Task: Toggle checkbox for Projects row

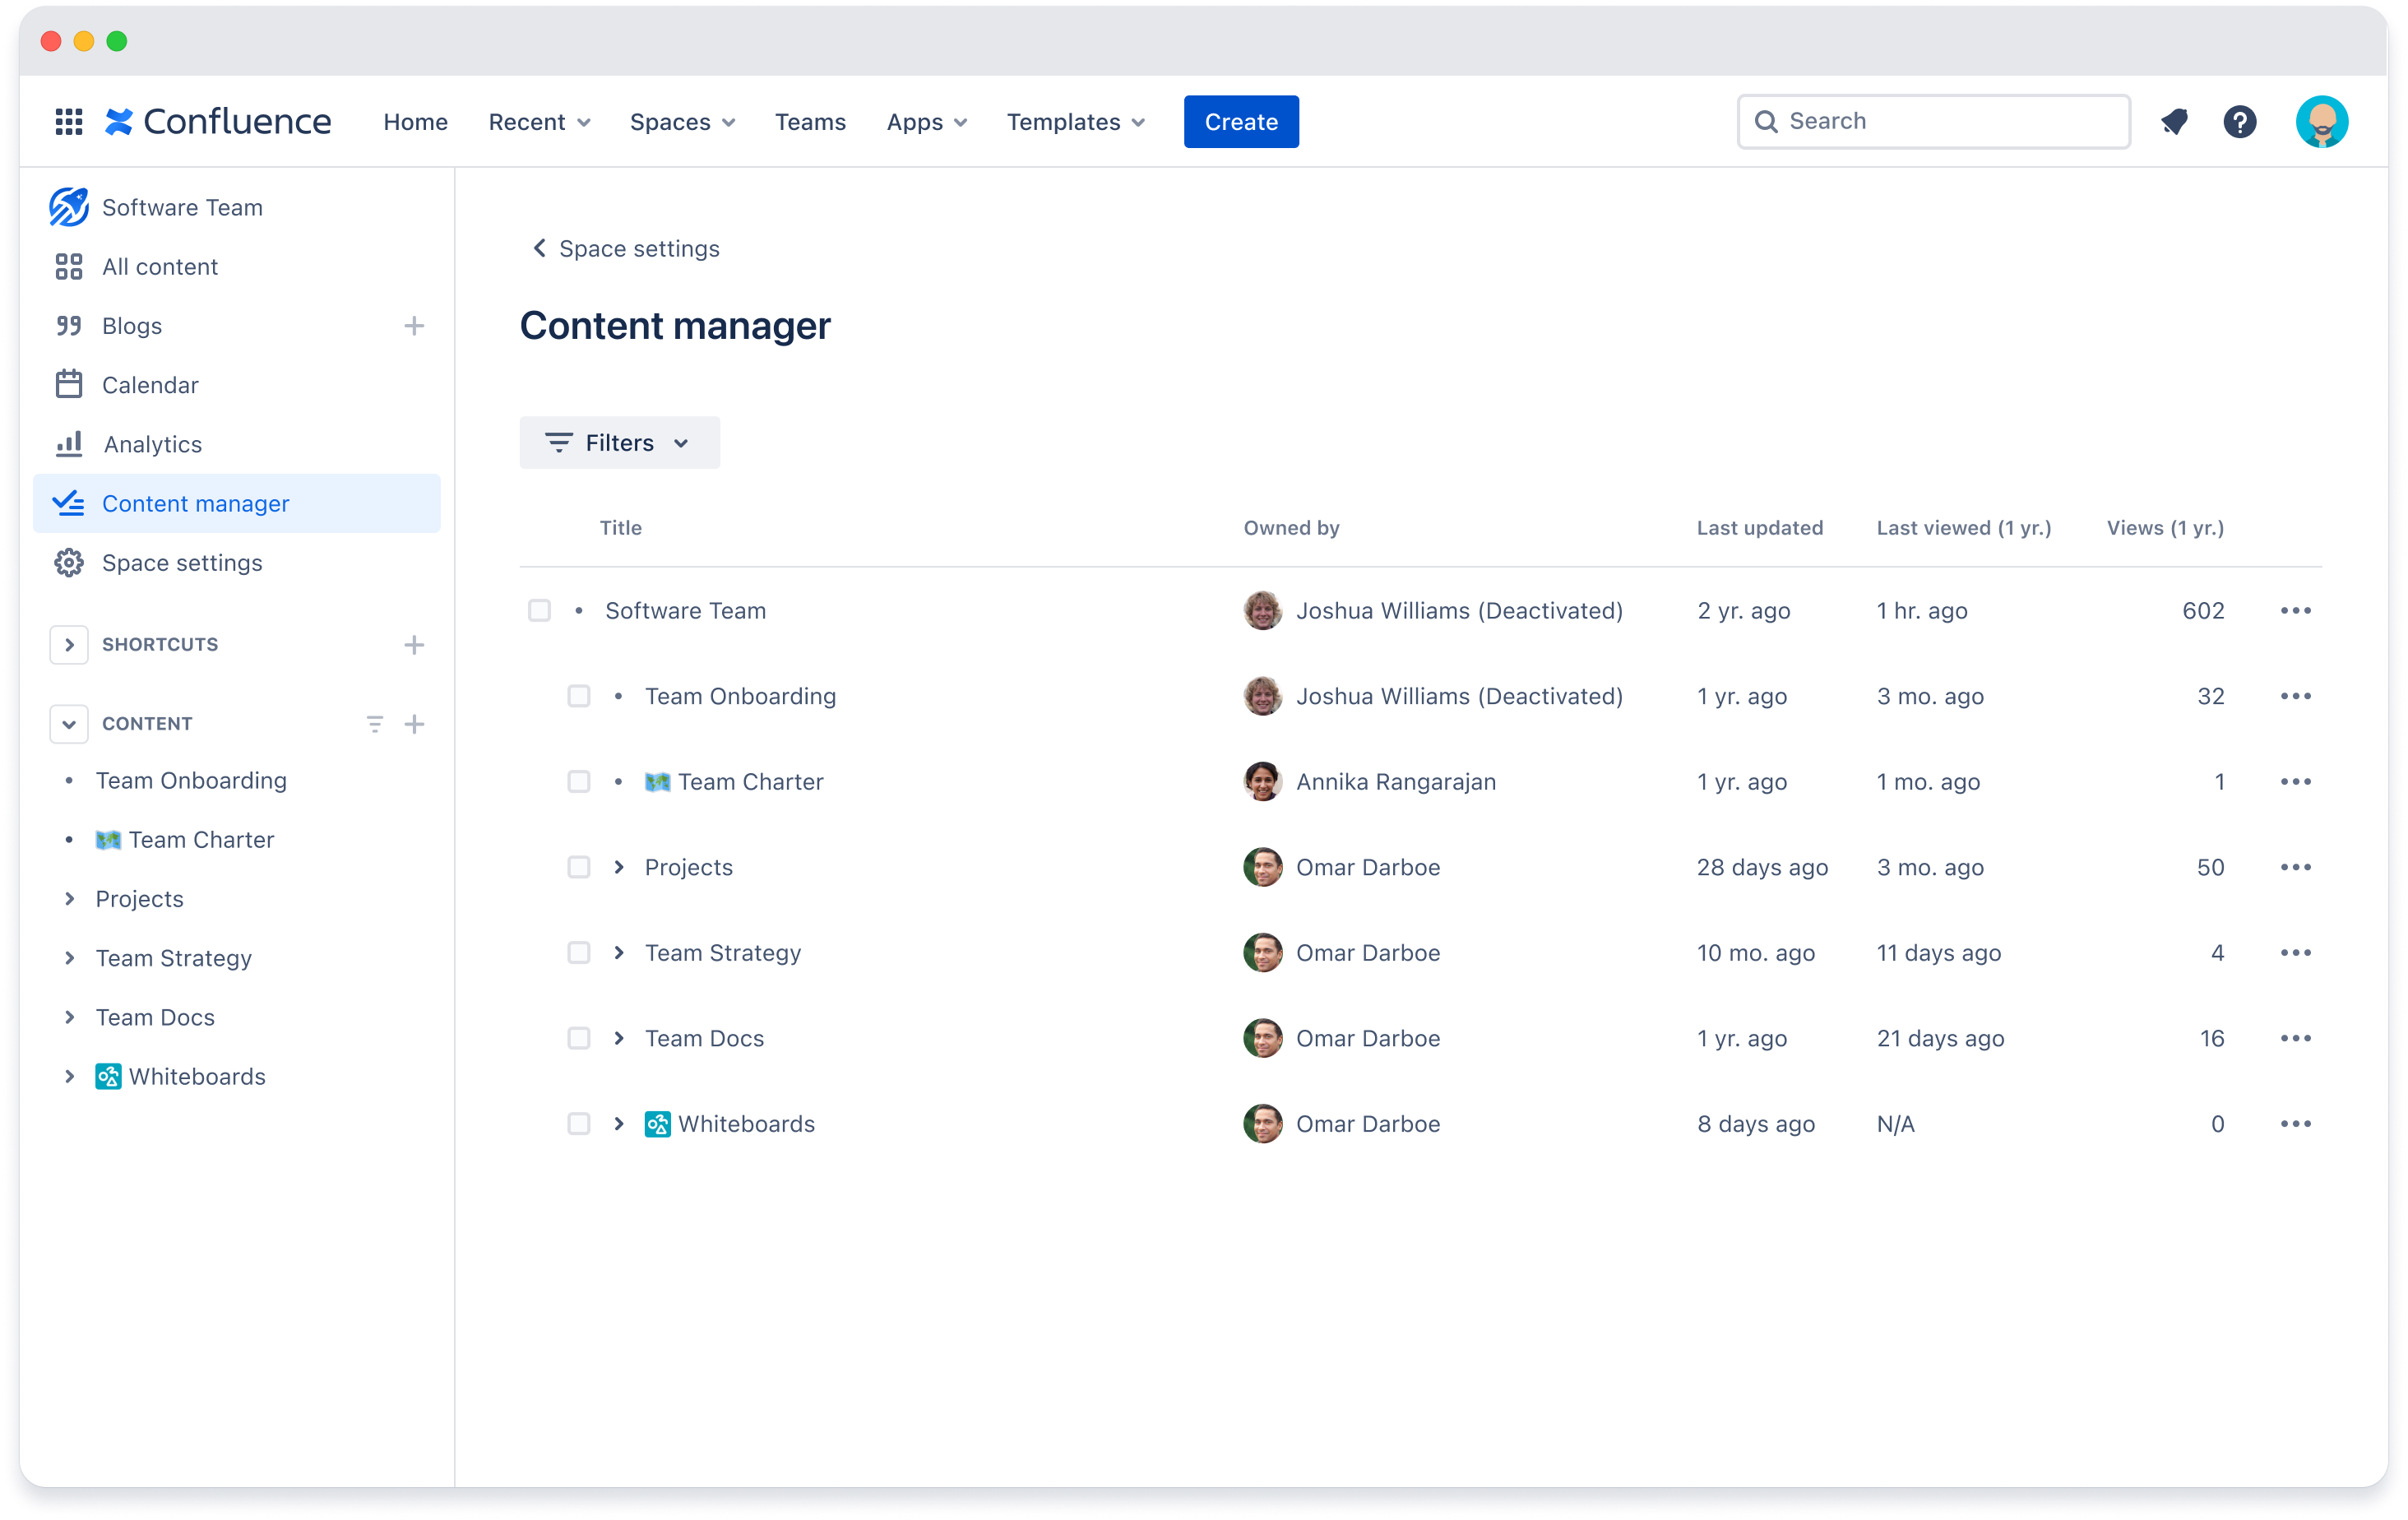Action: point(577,867)
